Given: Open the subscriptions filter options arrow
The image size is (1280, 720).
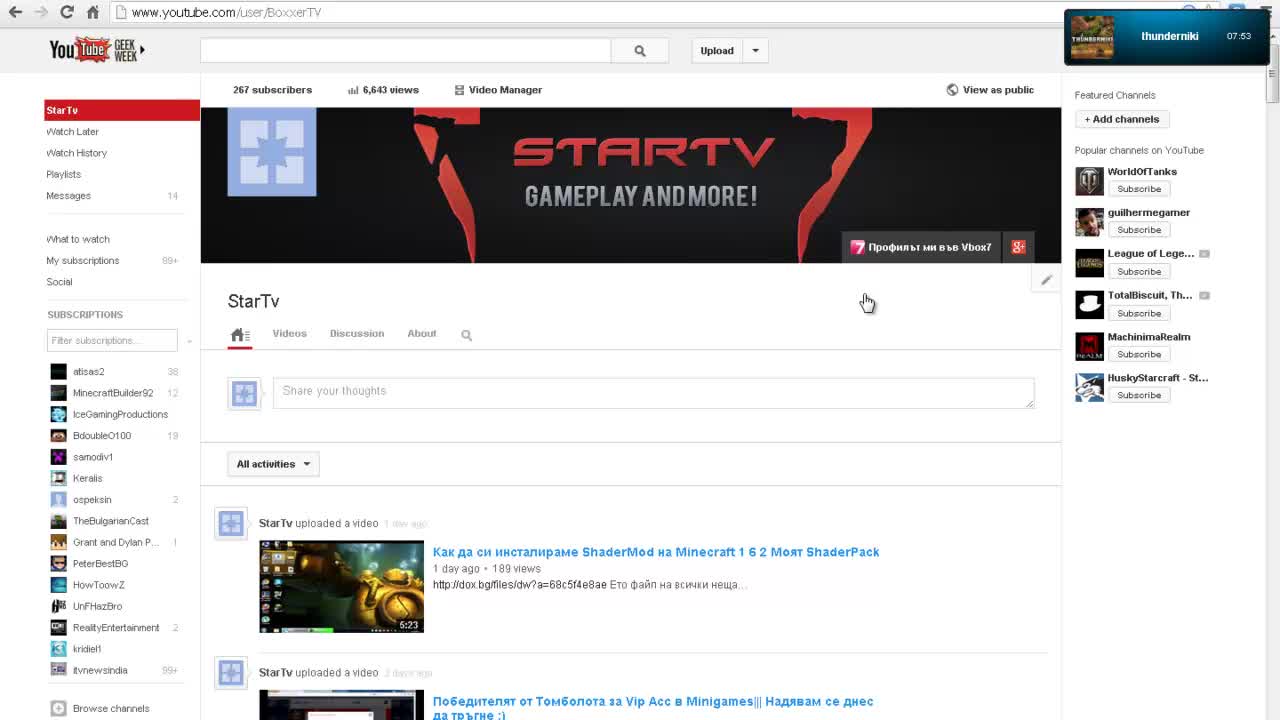Looking at the screenshot, I should point(189,341).
